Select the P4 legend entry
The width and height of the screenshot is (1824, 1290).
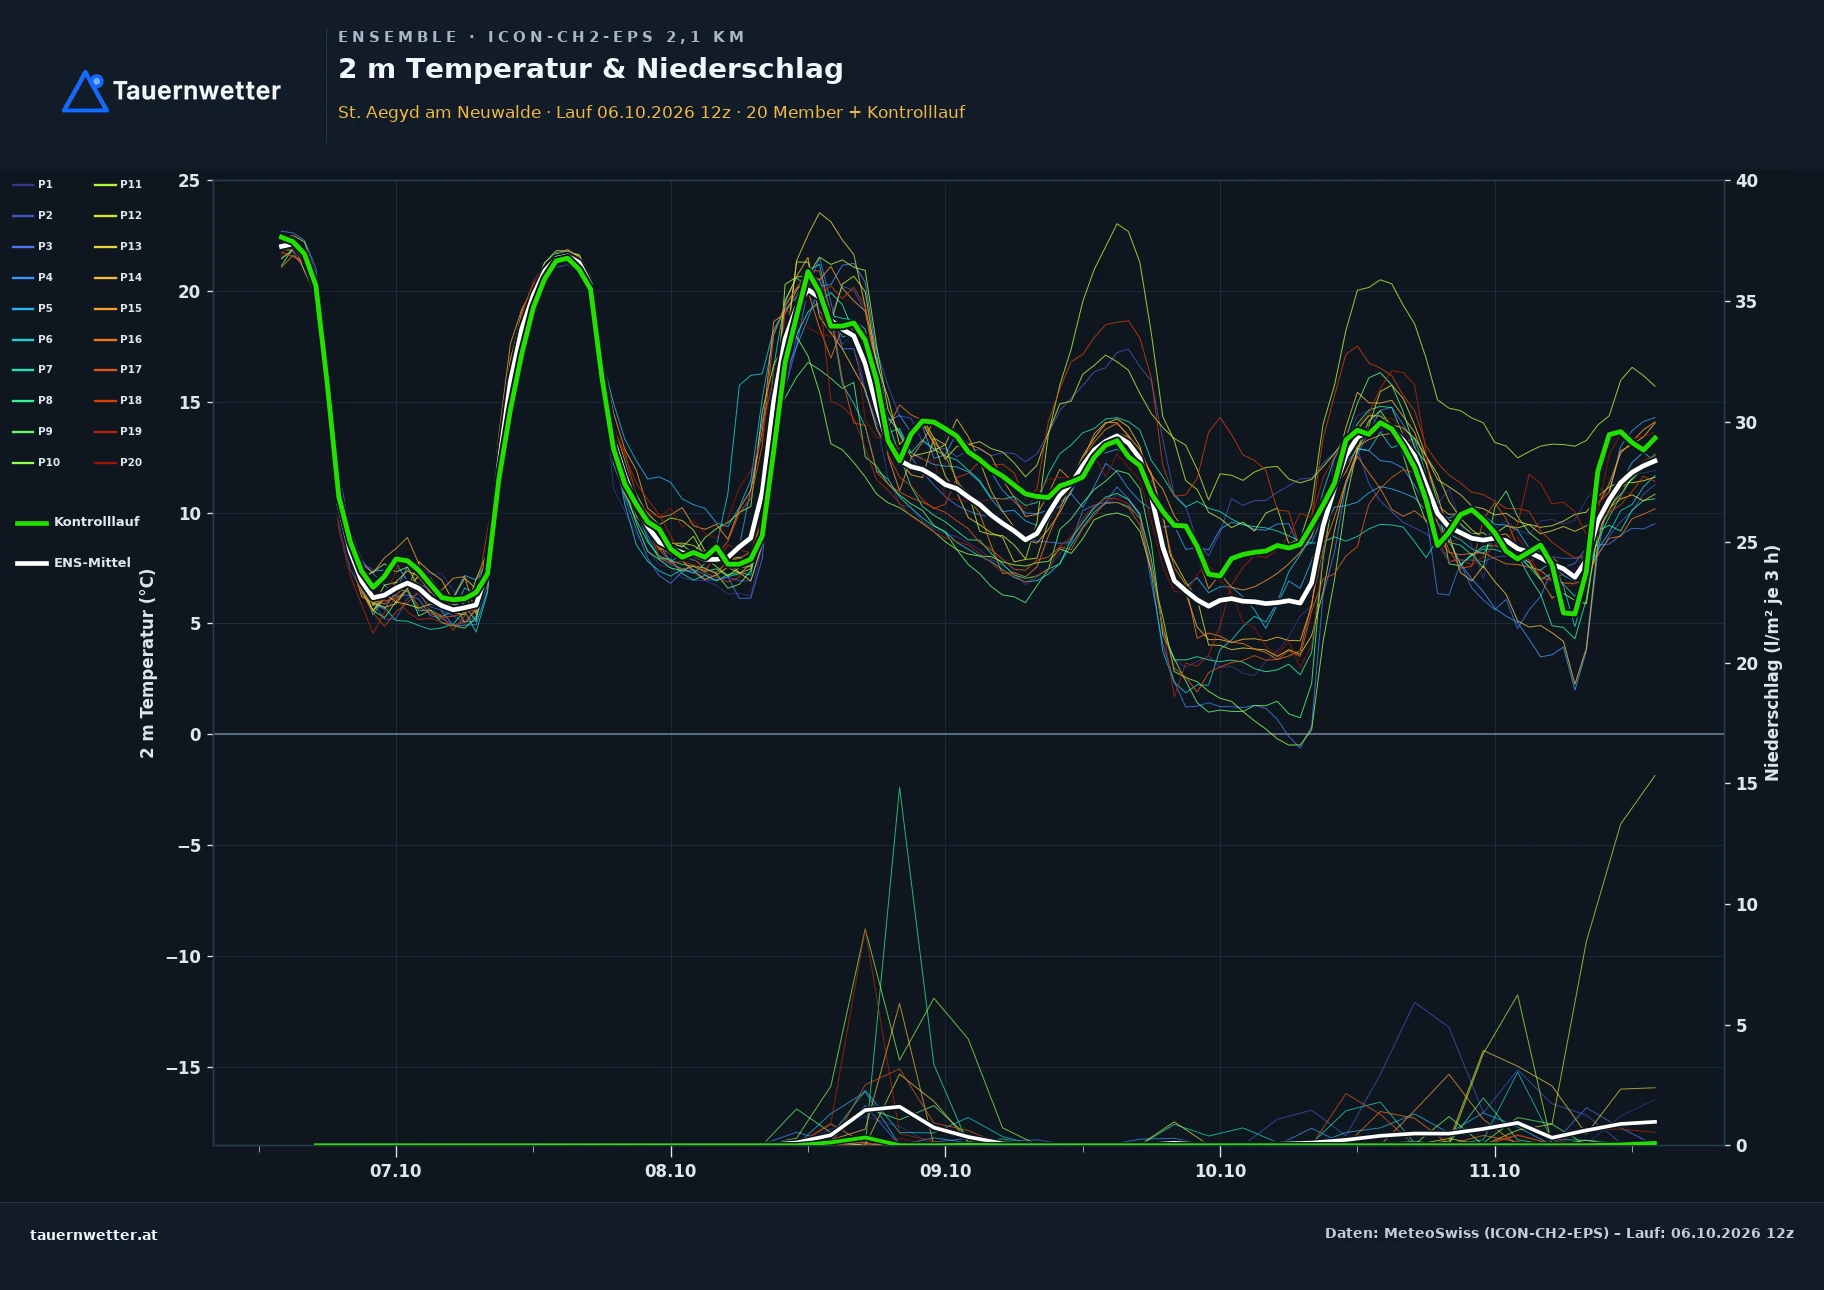(33, 277)
